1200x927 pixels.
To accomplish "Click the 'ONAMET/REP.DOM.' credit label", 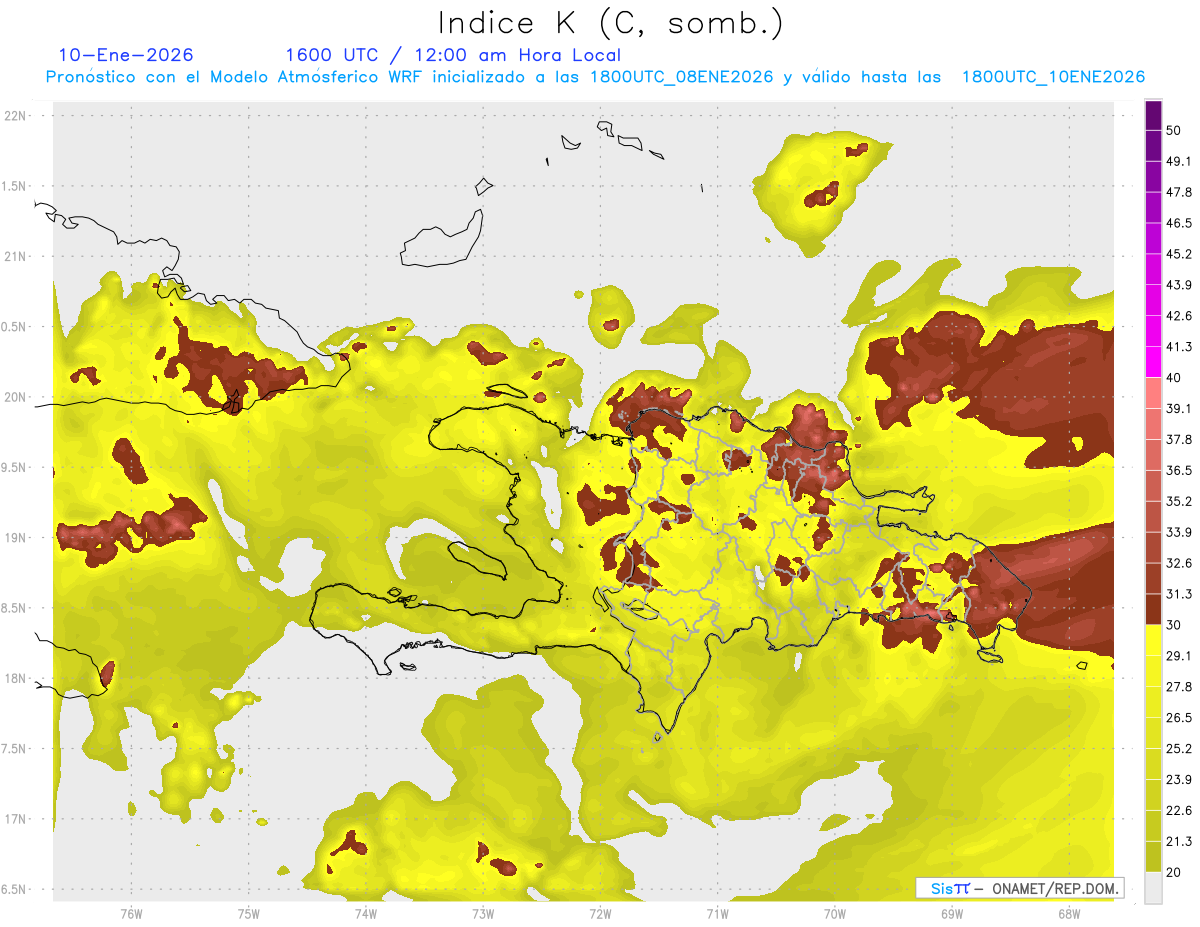I will [x=1053, y=888].
